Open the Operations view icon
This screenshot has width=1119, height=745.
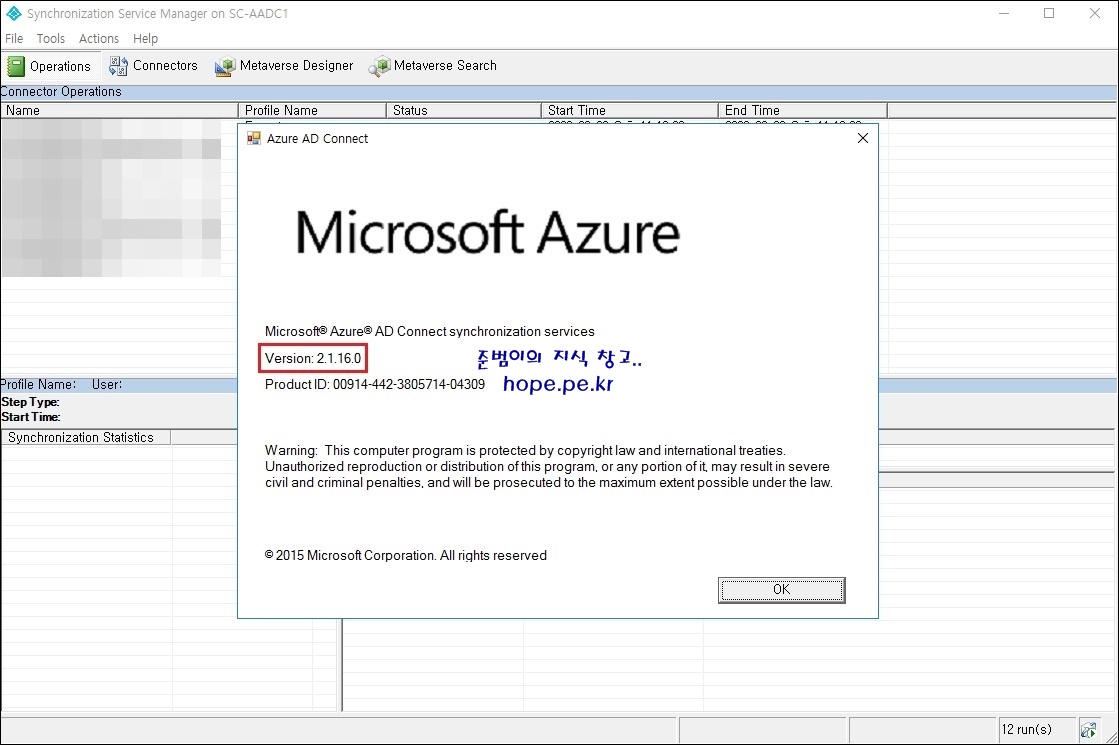(x=16, y=66)
